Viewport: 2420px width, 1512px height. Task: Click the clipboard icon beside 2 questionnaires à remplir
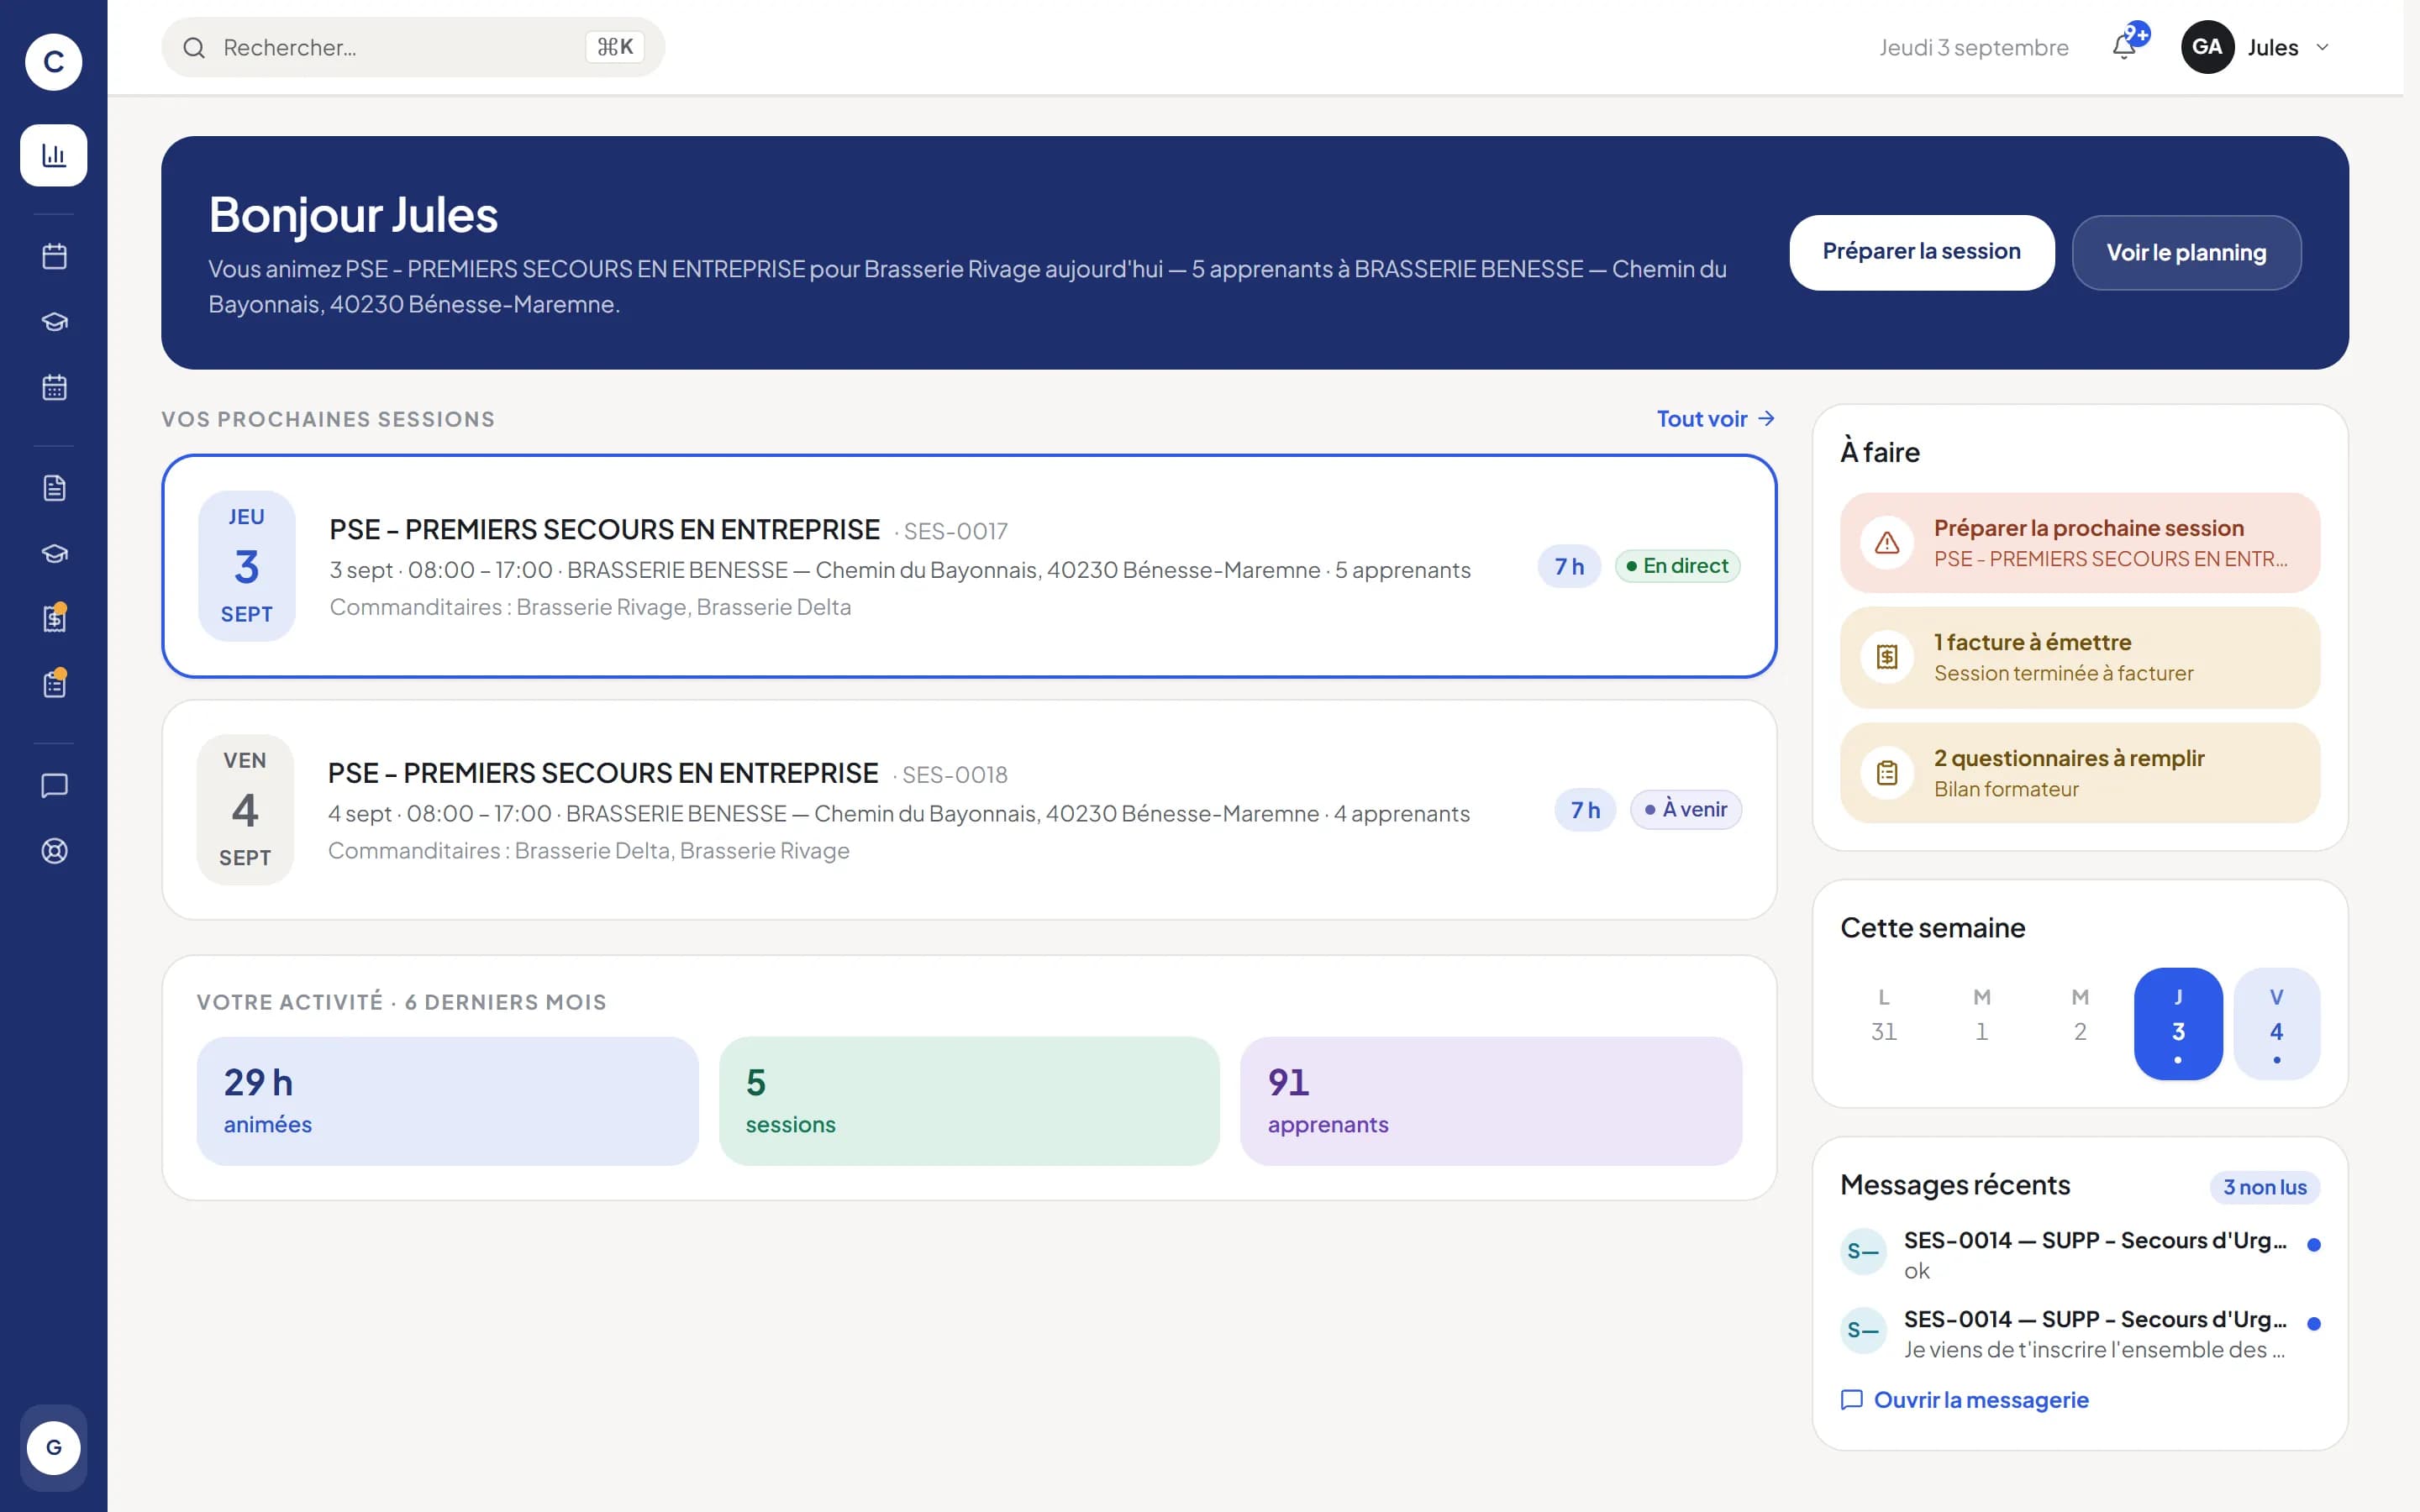1886,773
